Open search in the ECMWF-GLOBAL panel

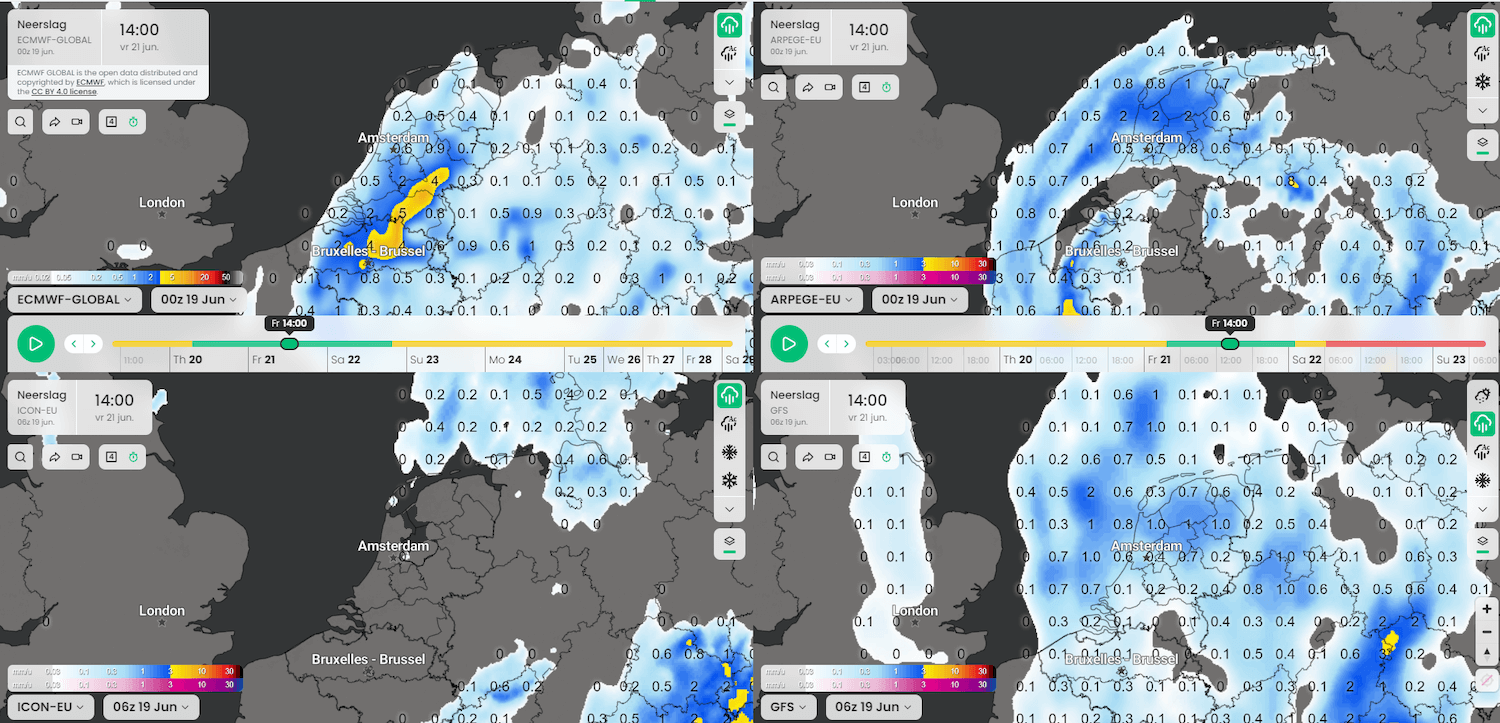click(21, 122)
